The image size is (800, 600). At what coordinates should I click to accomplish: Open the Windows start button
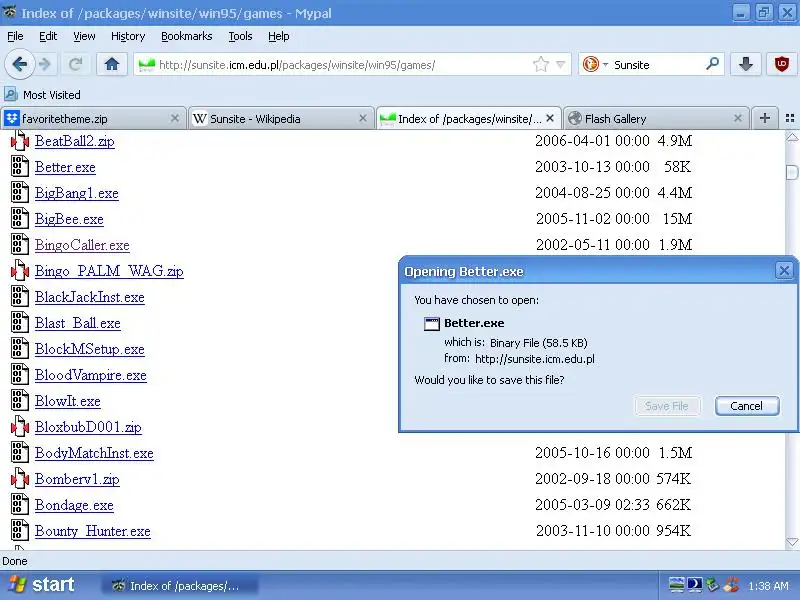pos(41,585)
